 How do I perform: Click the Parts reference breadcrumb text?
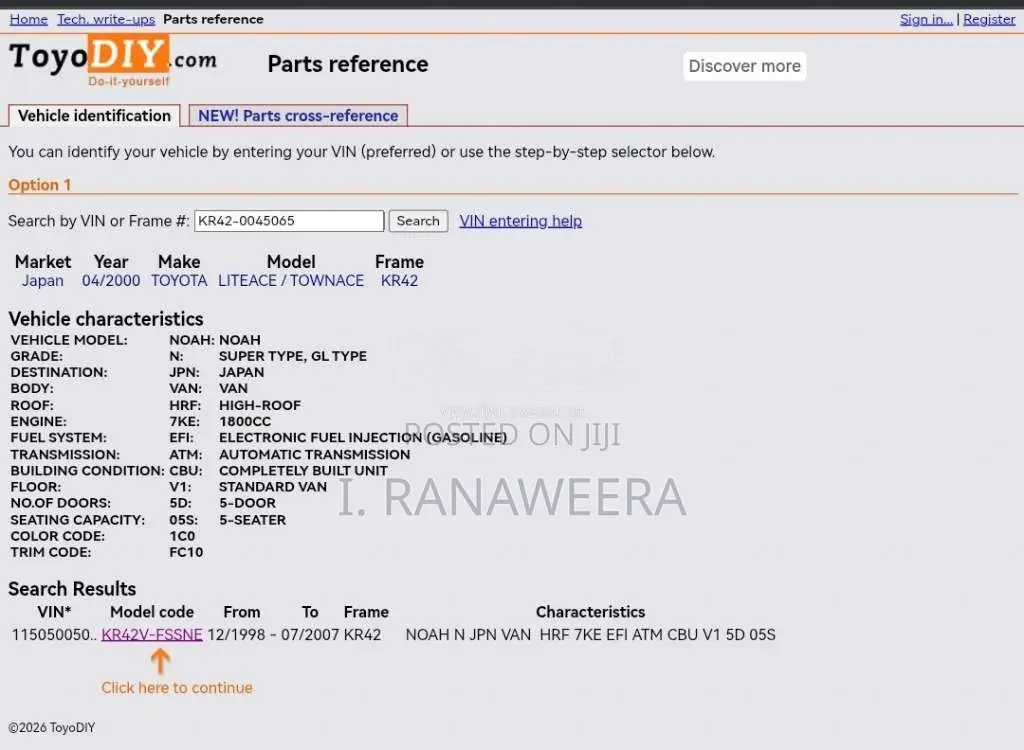(x=213, y=19)
